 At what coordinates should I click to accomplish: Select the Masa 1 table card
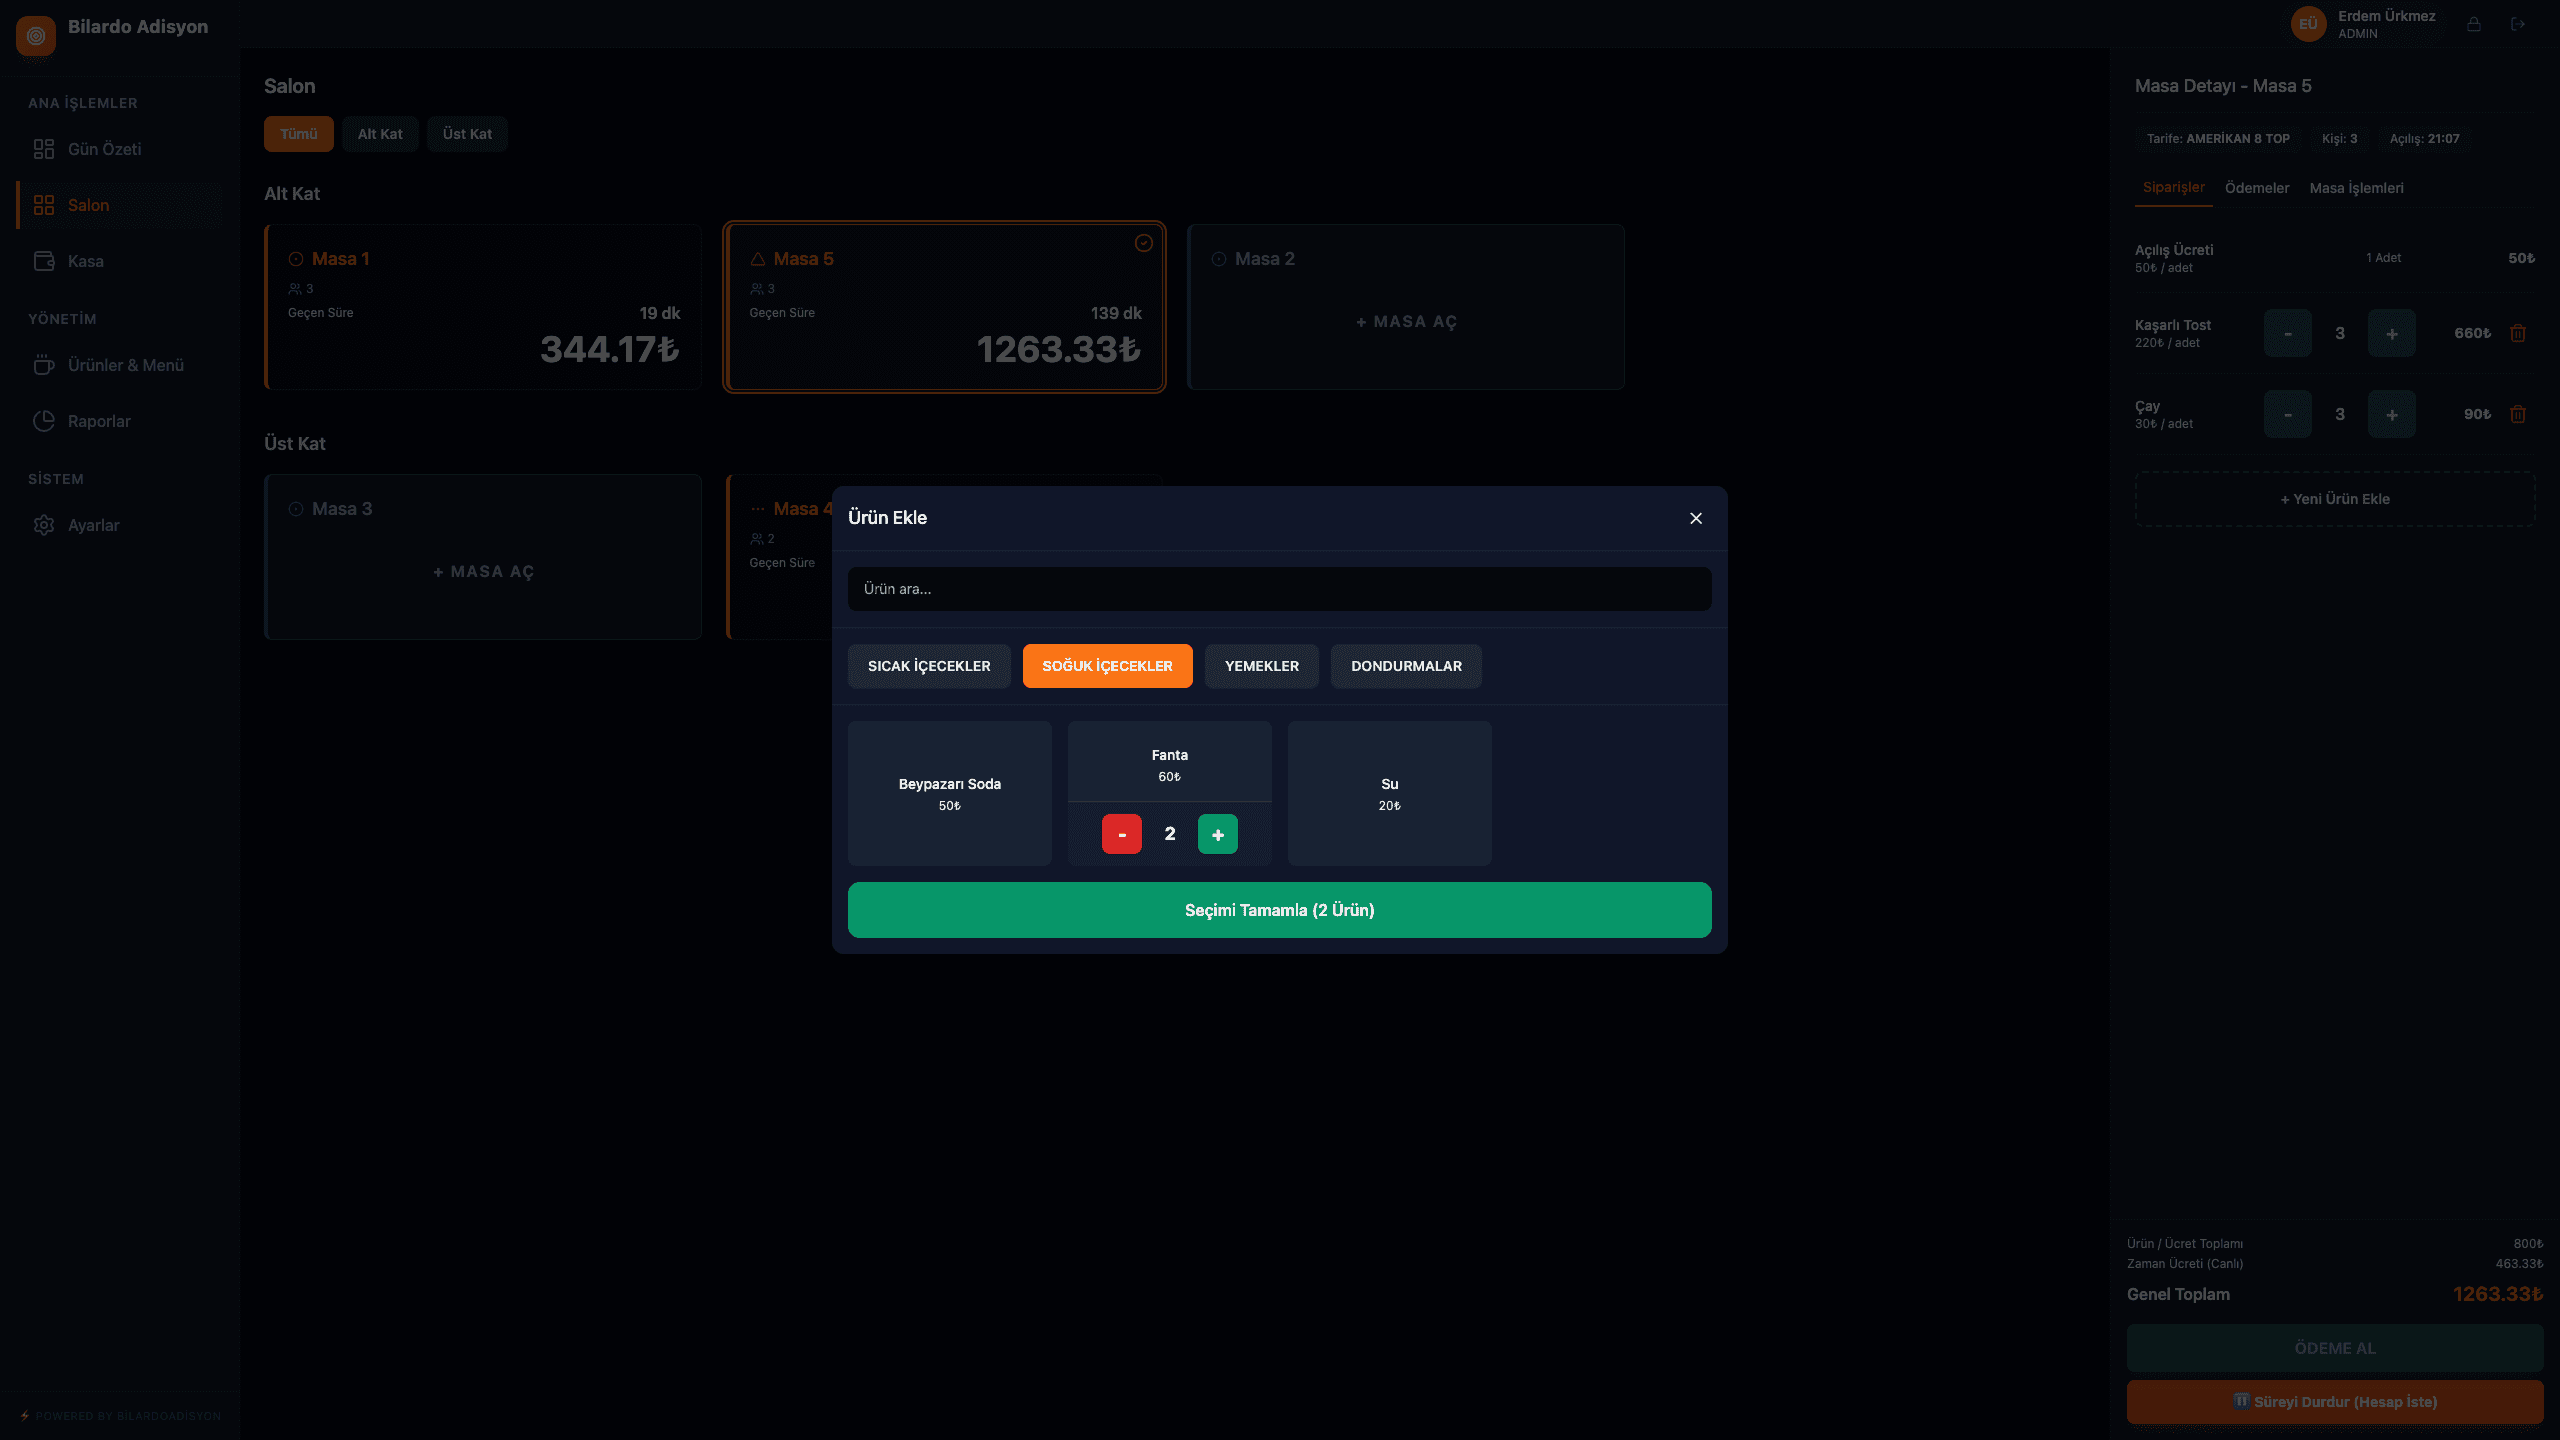tap(483, 307)
